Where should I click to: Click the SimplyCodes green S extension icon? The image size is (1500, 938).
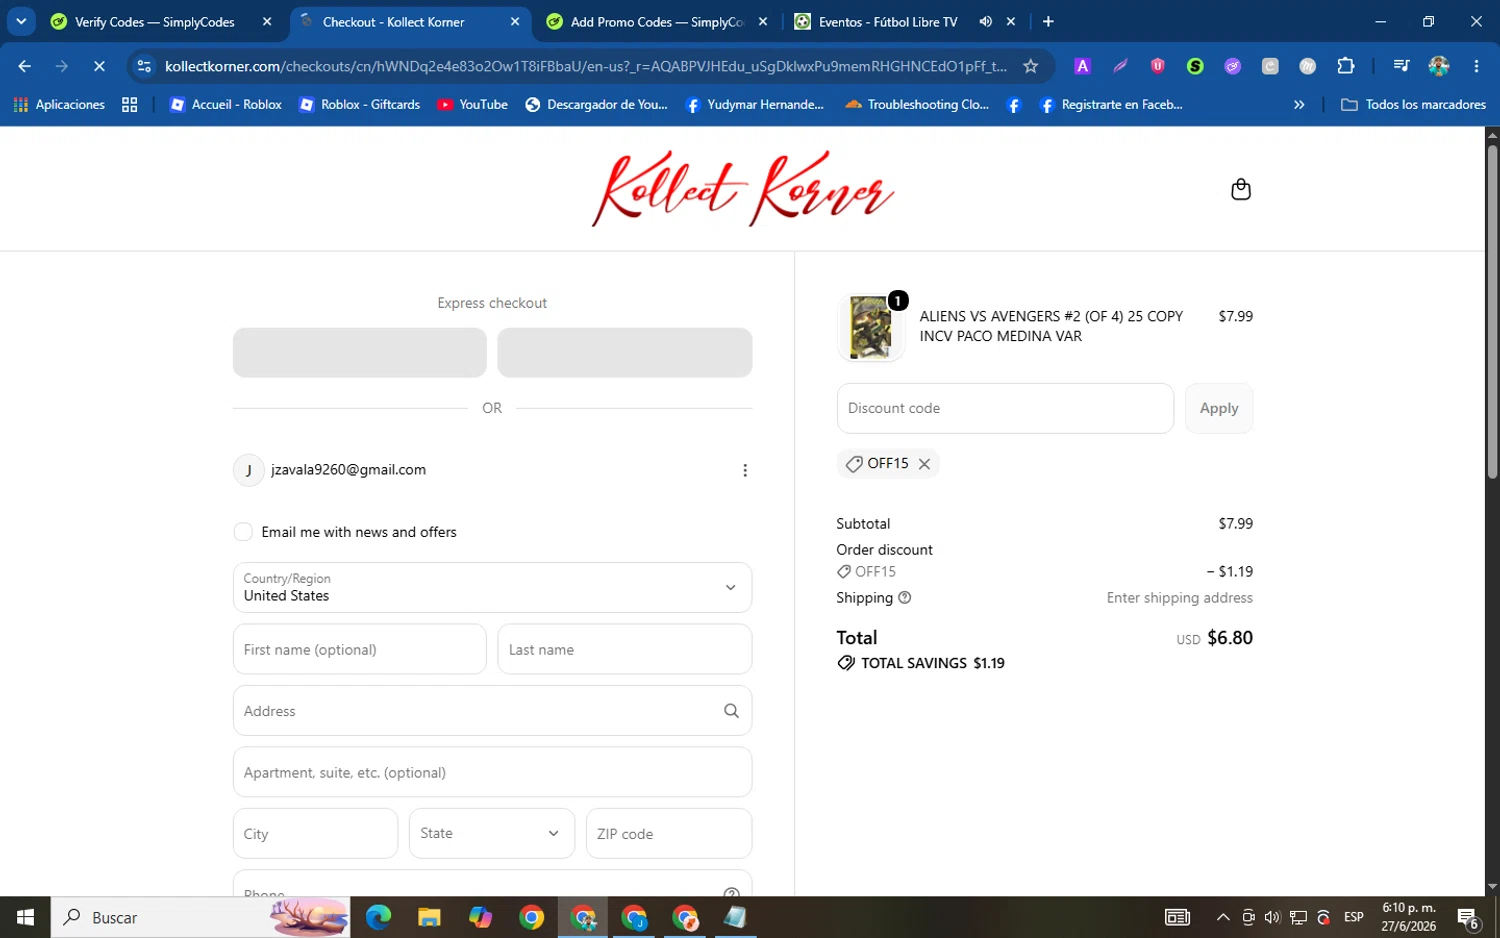point(1195,66)
